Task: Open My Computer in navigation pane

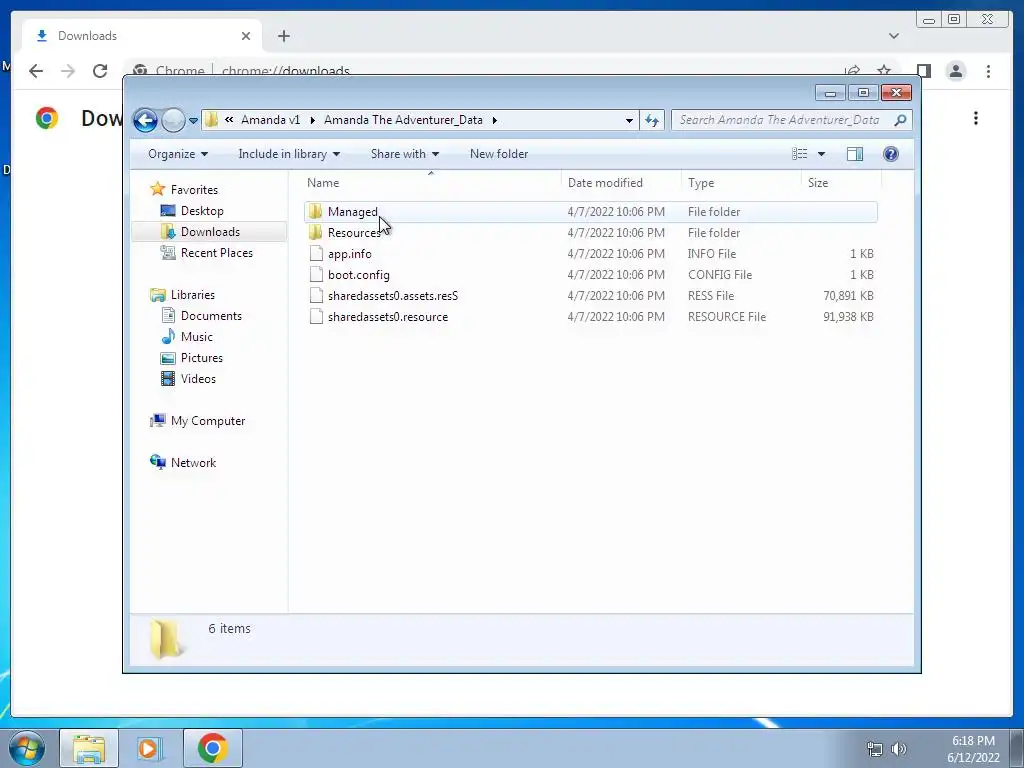Action: pyautogui.click(x=208, y=421)
